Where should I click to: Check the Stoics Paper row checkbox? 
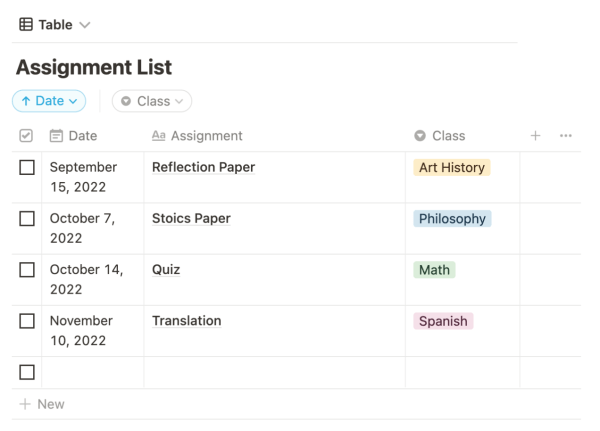click(27, 219)
